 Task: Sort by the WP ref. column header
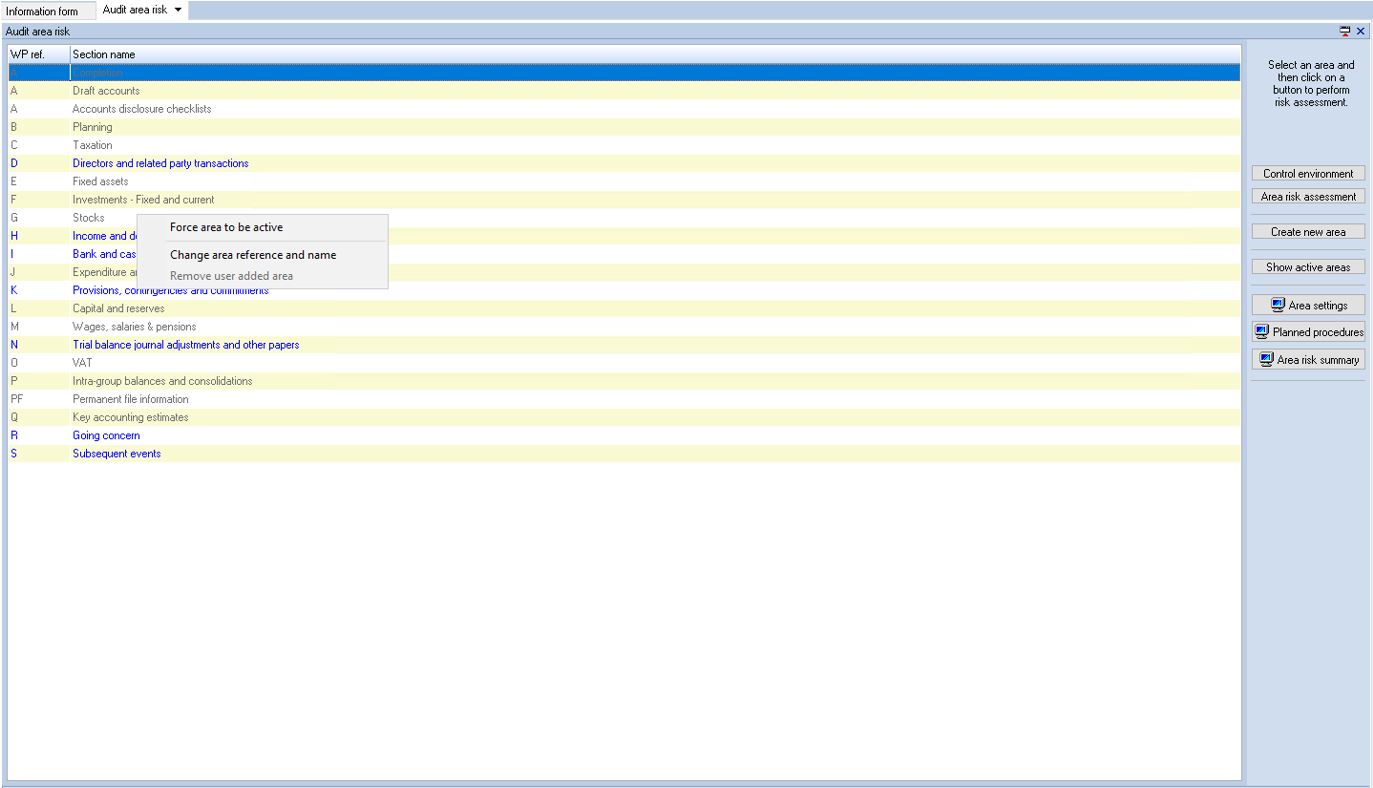coord(38,54)
